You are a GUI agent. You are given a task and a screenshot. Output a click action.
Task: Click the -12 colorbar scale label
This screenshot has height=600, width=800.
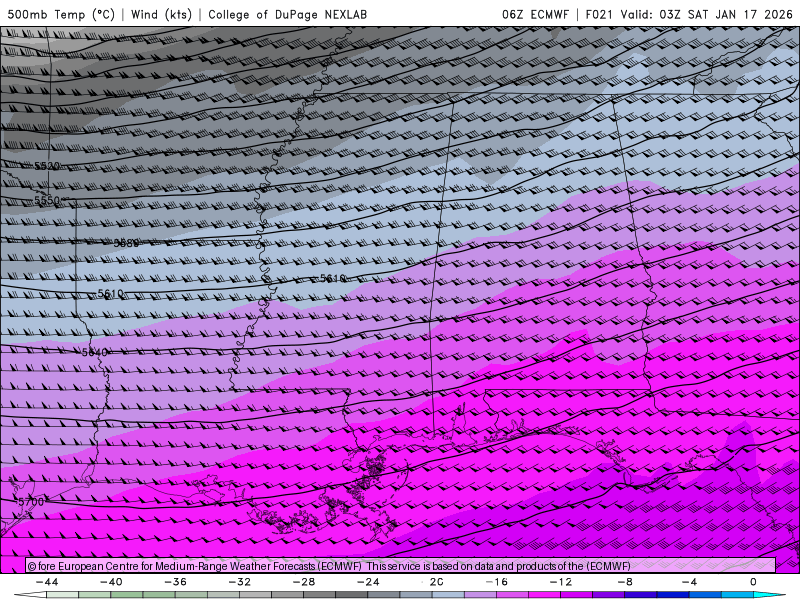(560, 582)
